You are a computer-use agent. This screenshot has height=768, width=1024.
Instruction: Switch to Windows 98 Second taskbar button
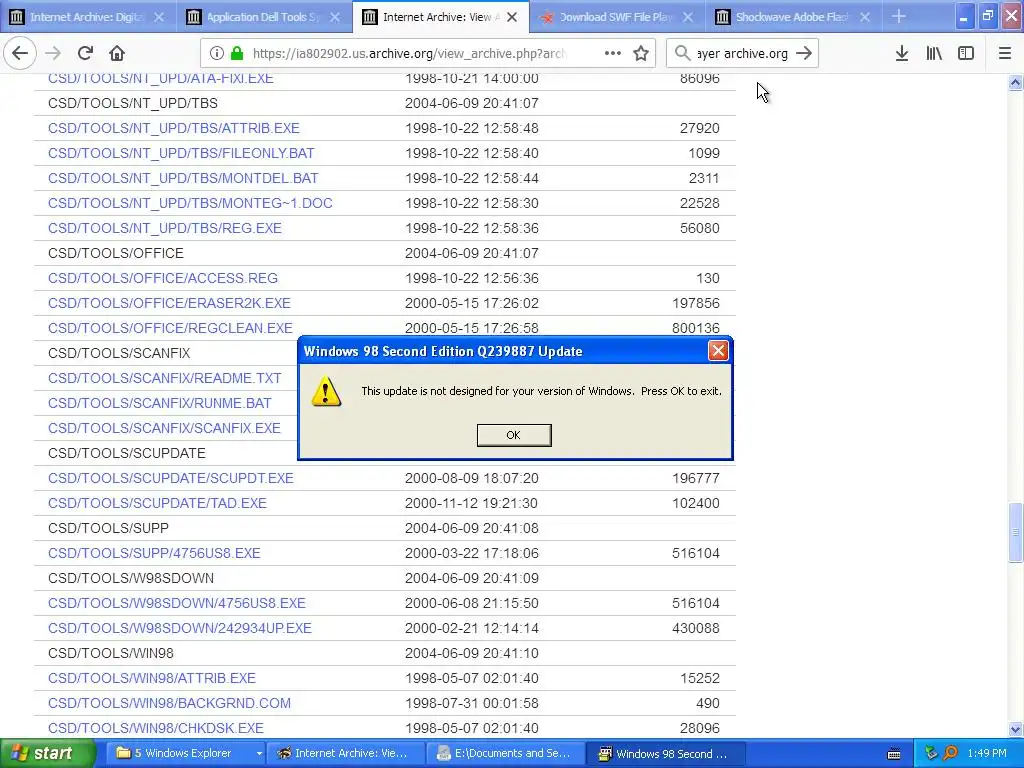[x=666, y=753]
